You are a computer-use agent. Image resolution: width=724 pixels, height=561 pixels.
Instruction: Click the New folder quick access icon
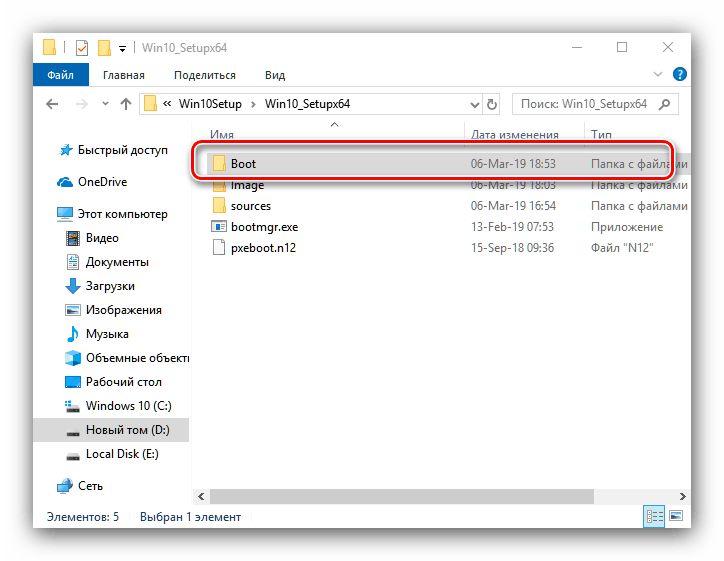click(104, 48)
